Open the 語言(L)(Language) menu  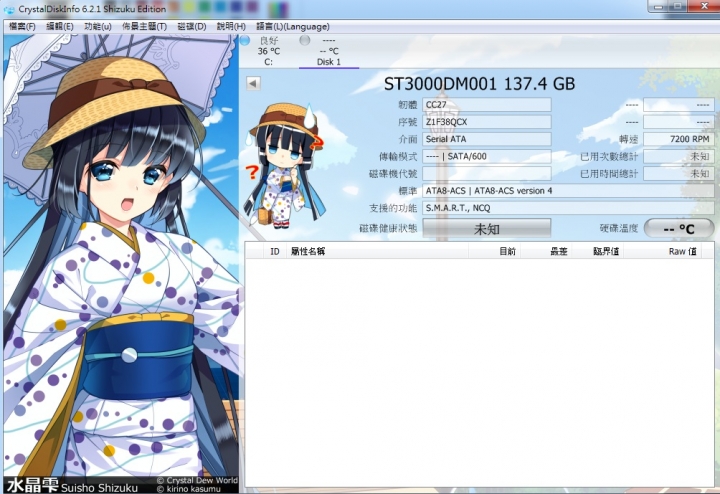coord(292,27)
